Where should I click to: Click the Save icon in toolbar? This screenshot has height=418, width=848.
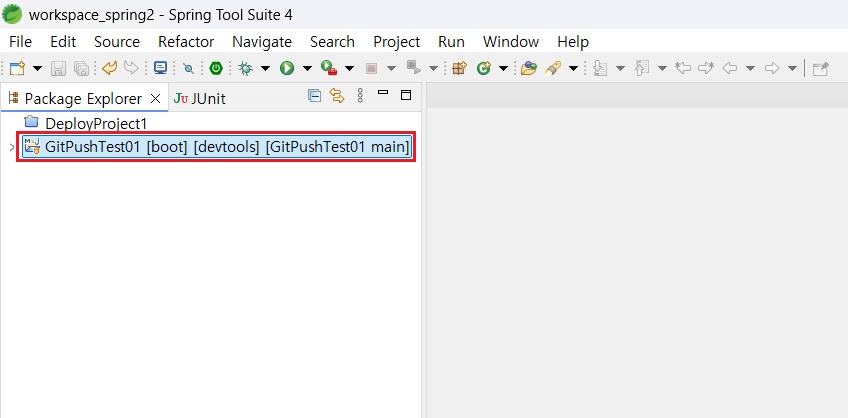[x=58, y=68]
